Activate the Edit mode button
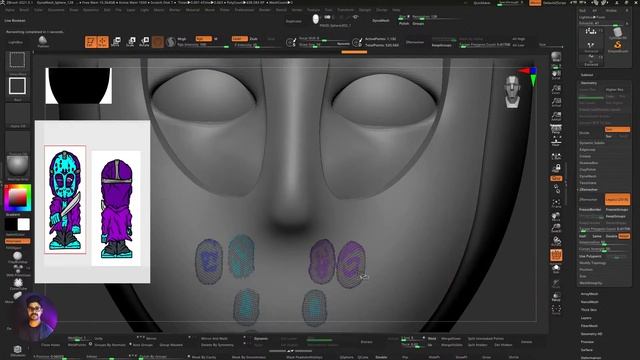The width and height of the screenshot is (640, 360). click(91, 42)
